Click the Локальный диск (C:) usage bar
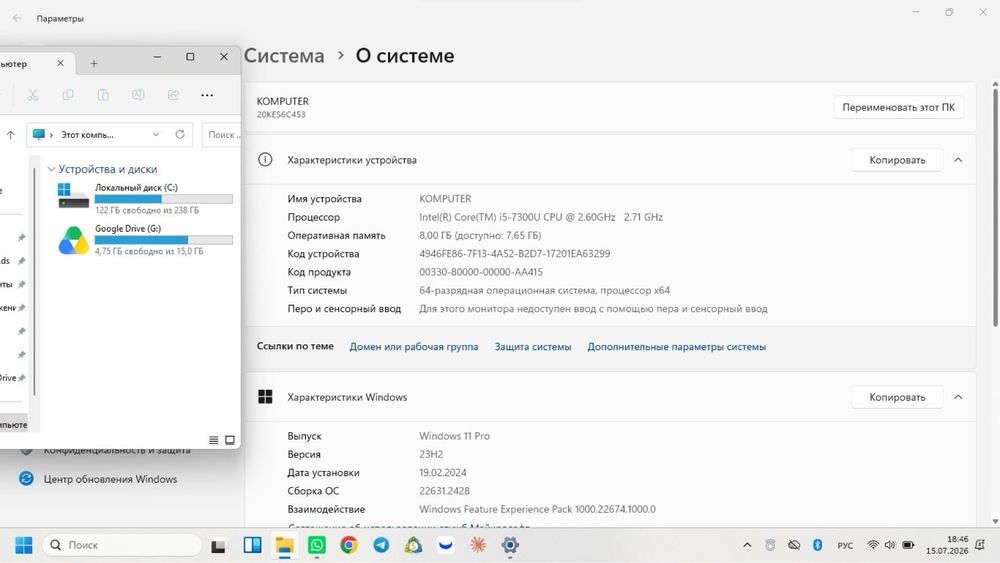This screenshot has width=1000, height=563. click(163, 199)
